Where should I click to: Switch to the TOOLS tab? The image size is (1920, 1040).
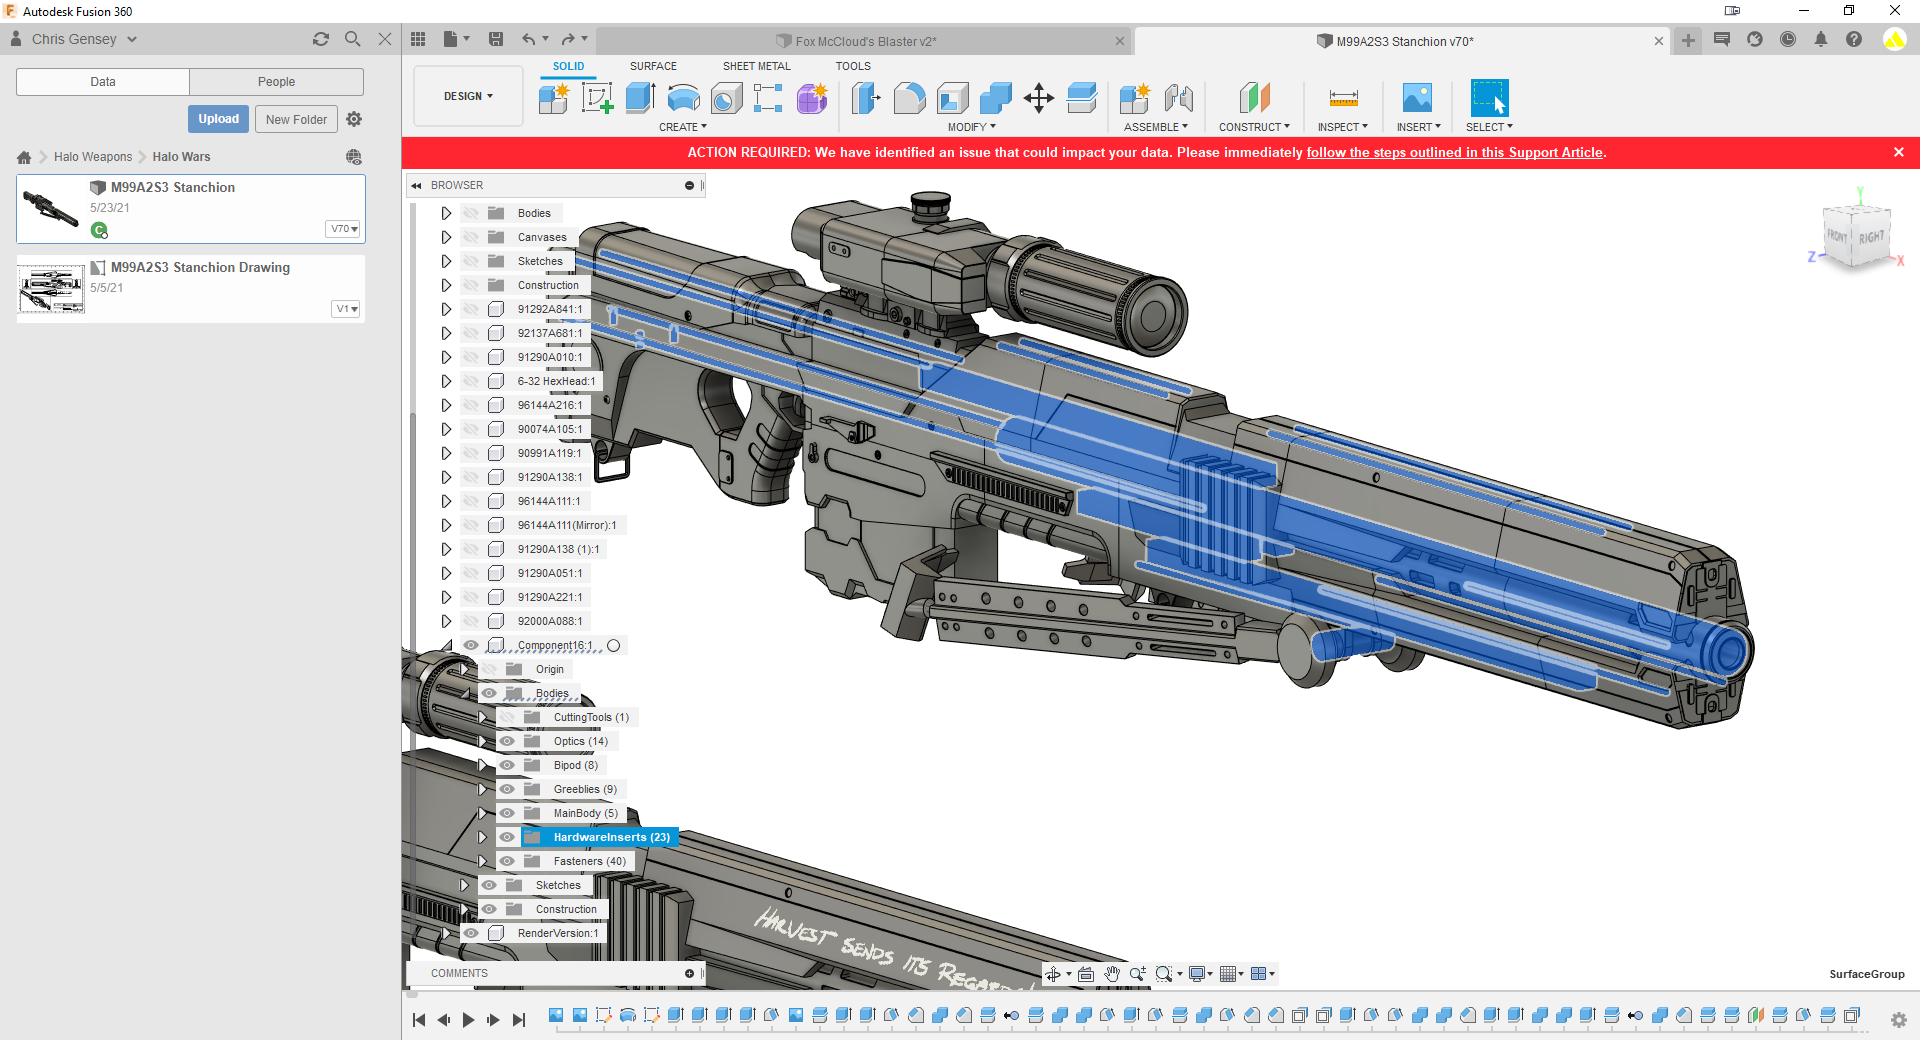click(x=853, y=66)
